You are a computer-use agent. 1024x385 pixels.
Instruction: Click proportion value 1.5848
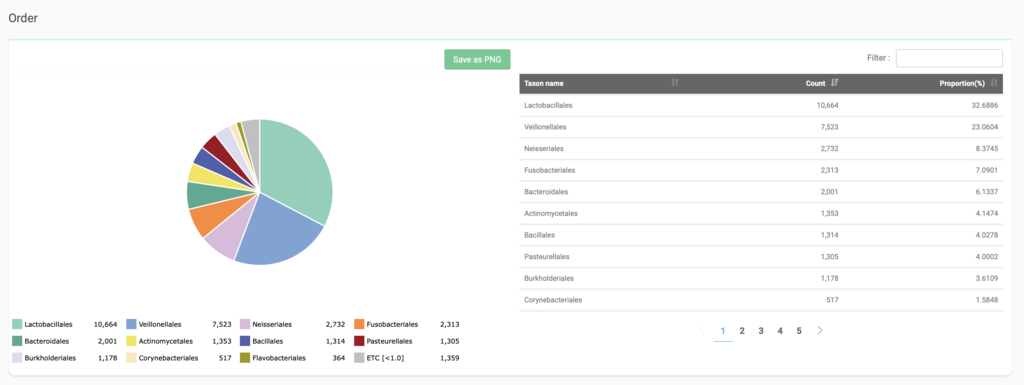pos(987,300)
